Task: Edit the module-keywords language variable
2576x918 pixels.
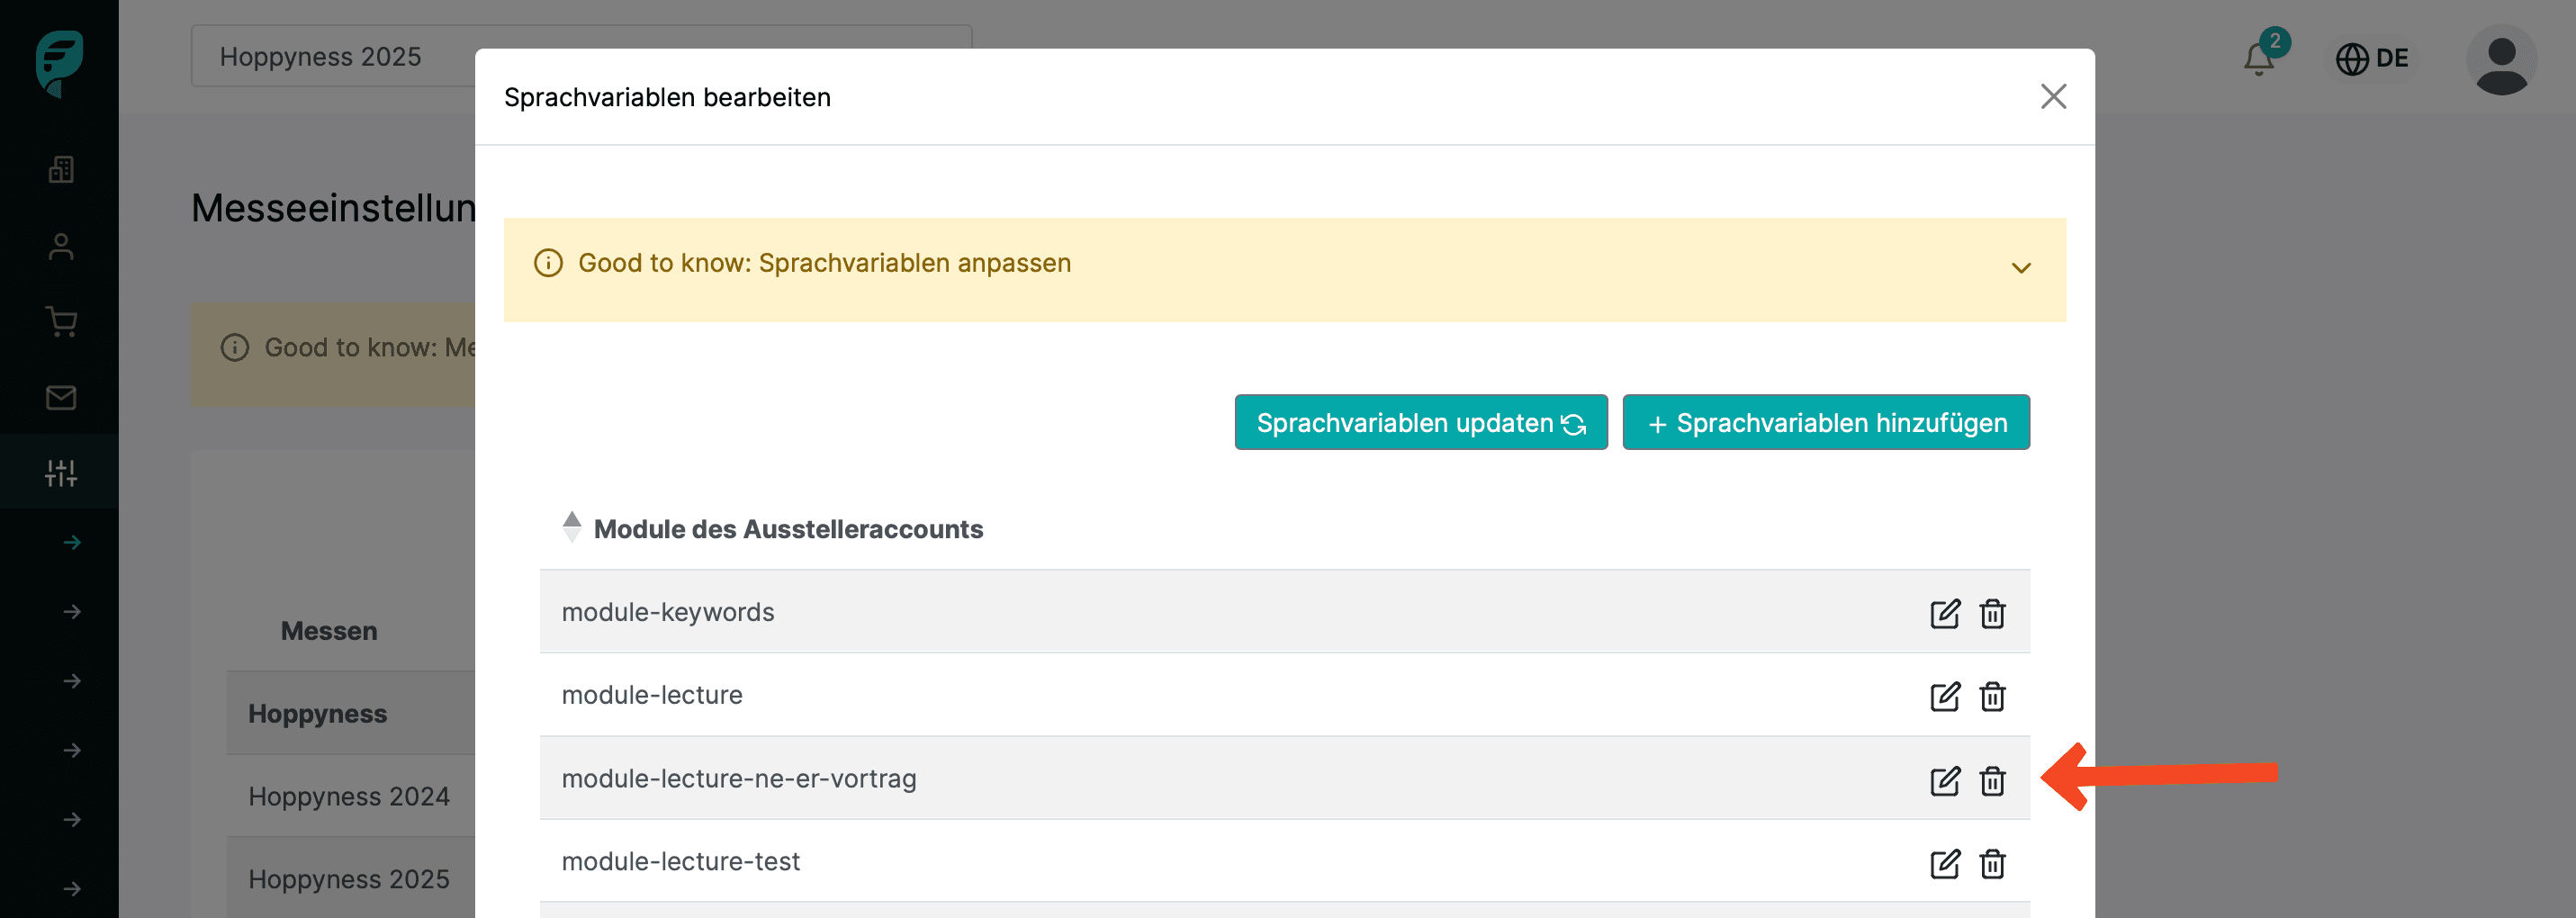Action: 1944,613
